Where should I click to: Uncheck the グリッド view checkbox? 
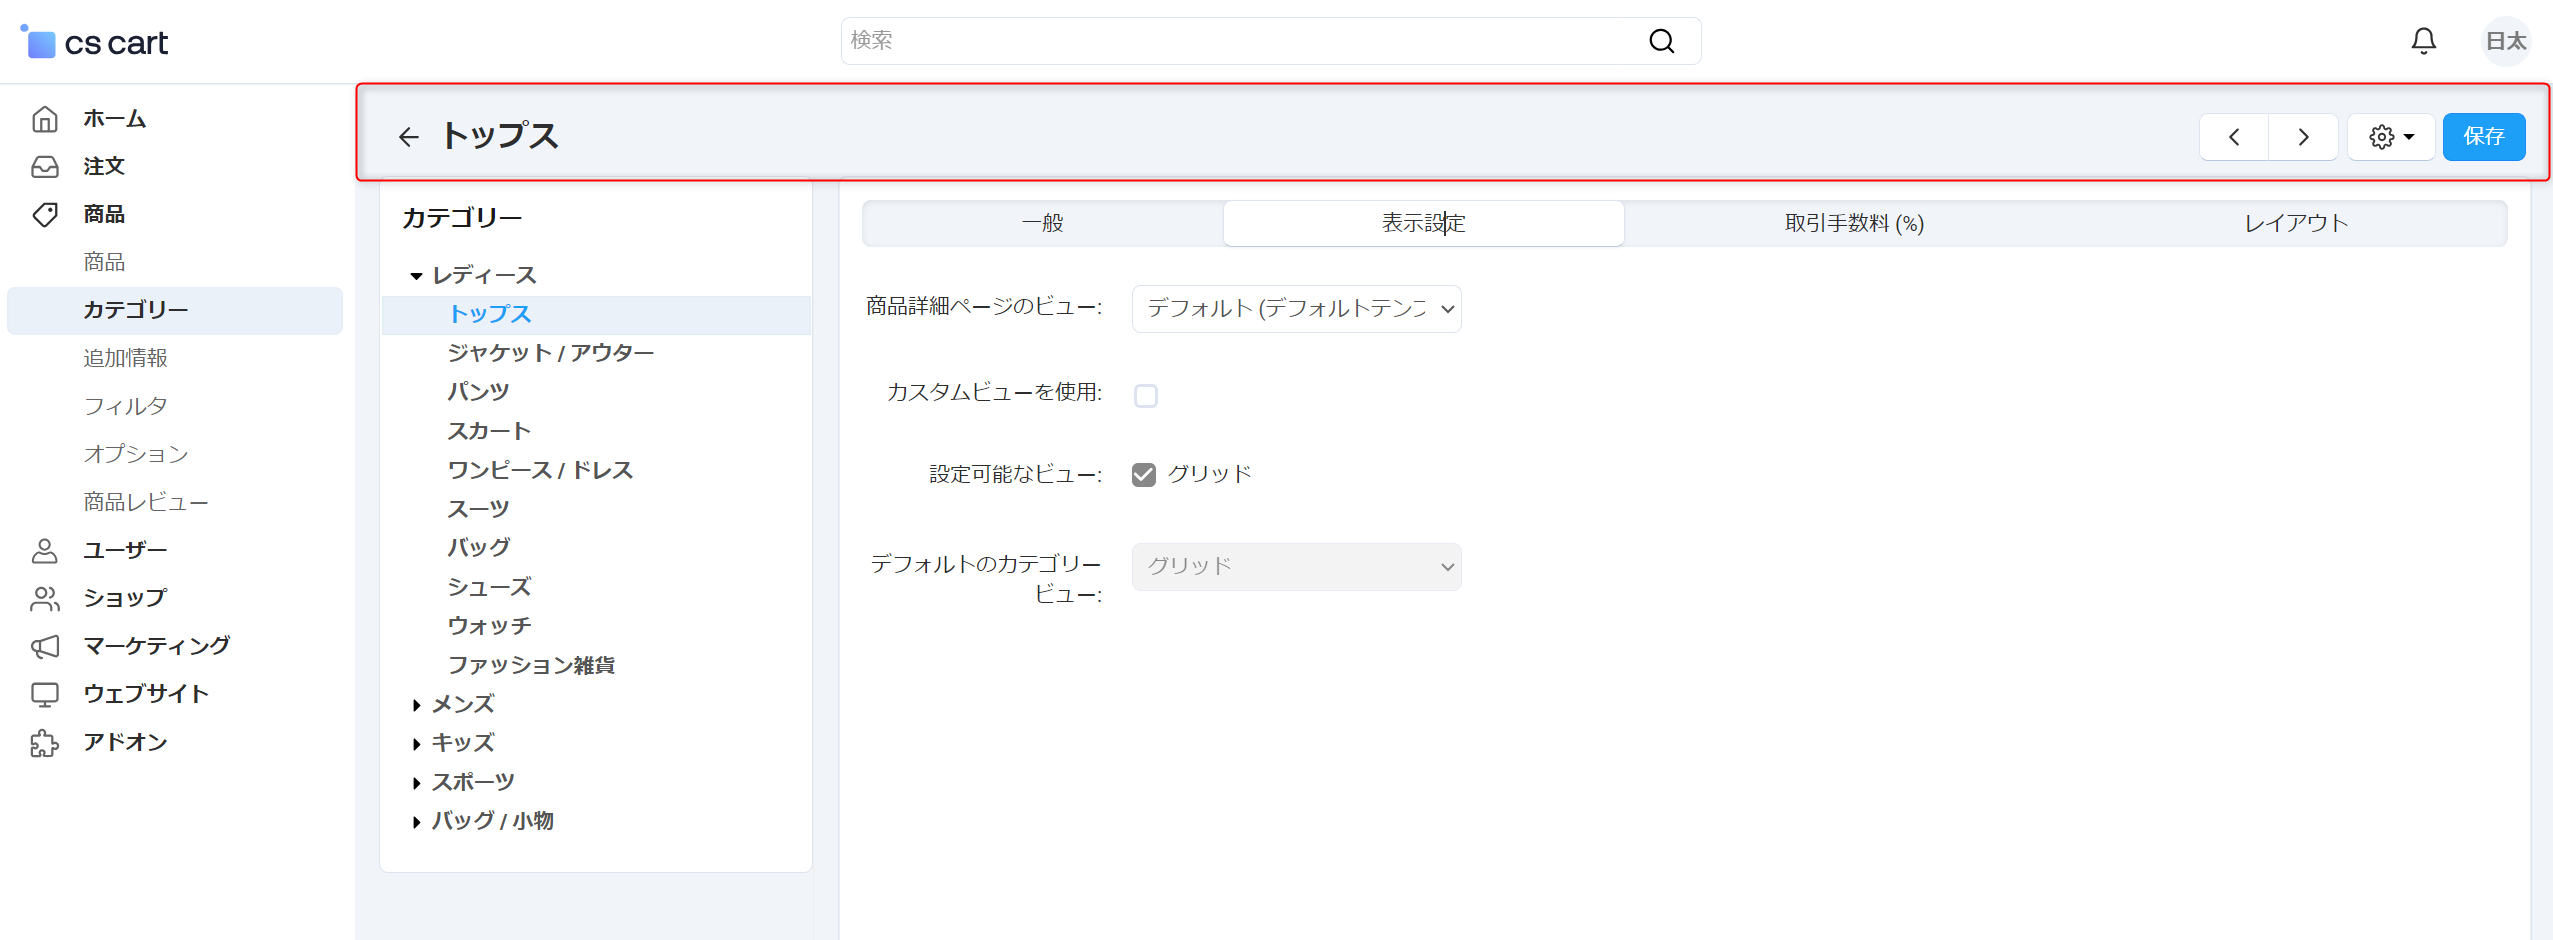pos(1144,475)
